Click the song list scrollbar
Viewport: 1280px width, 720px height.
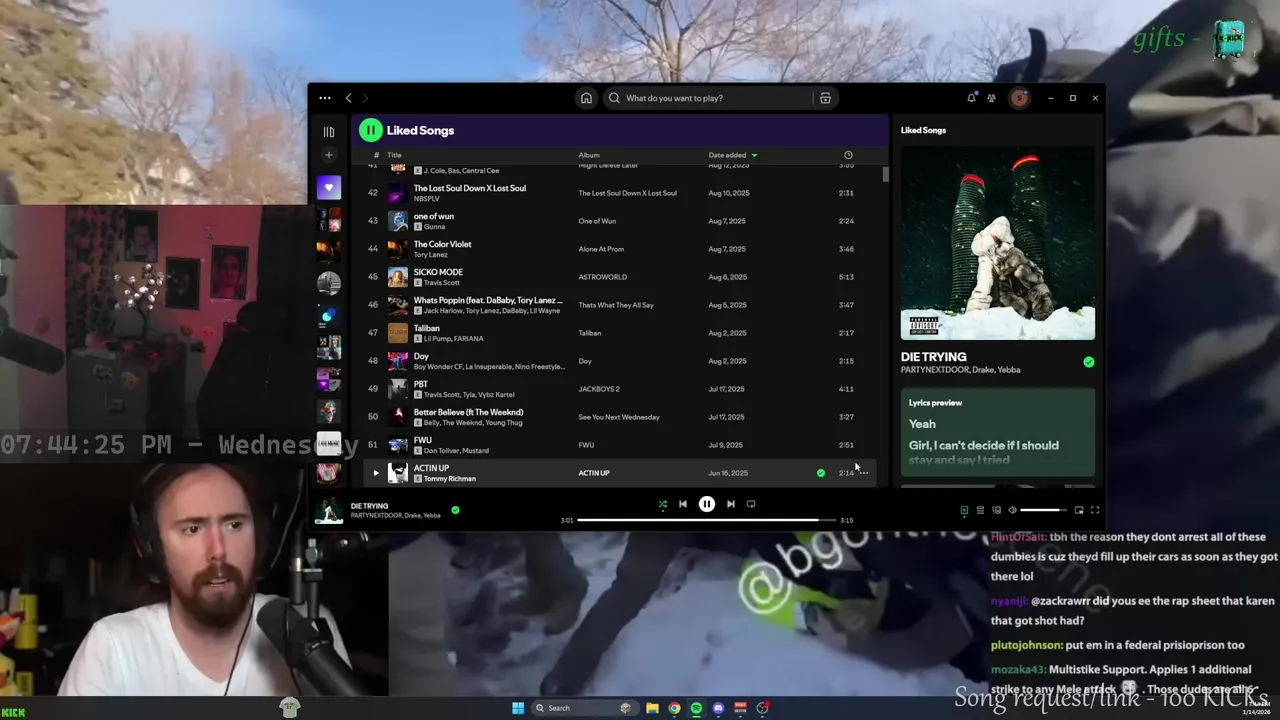coord(885,174)
